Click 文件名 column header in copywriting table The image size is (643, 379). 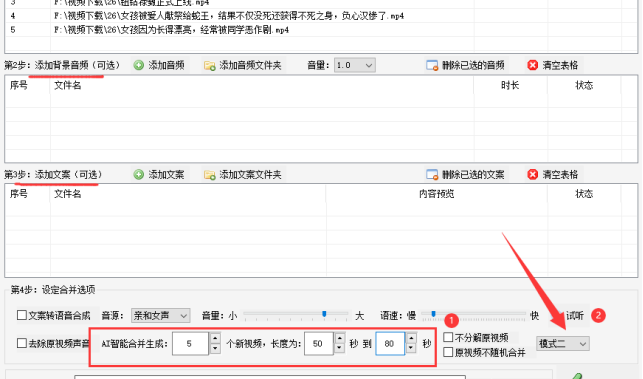(x=68, y=194)
